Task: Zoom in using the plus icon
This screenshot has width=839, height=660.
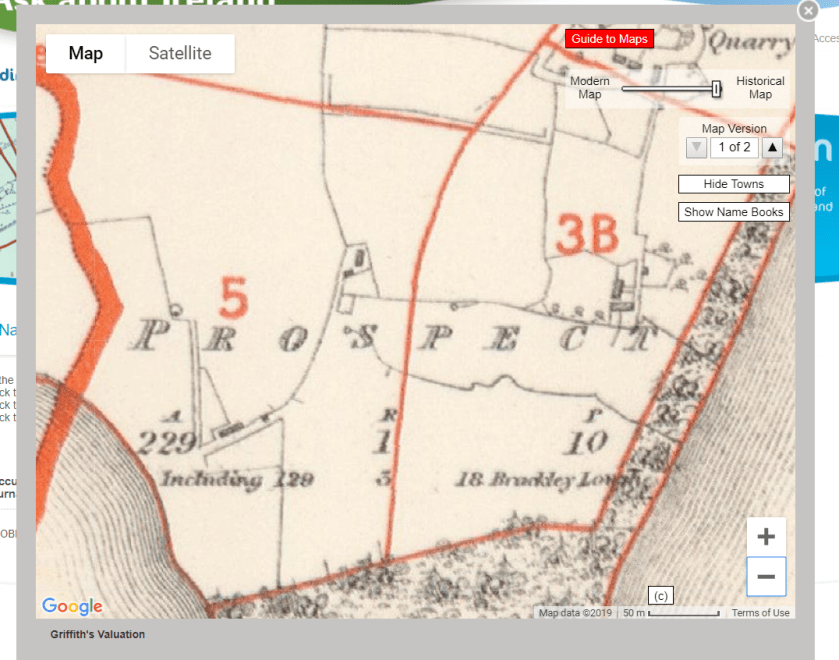Action: click(x=766, y=536)
